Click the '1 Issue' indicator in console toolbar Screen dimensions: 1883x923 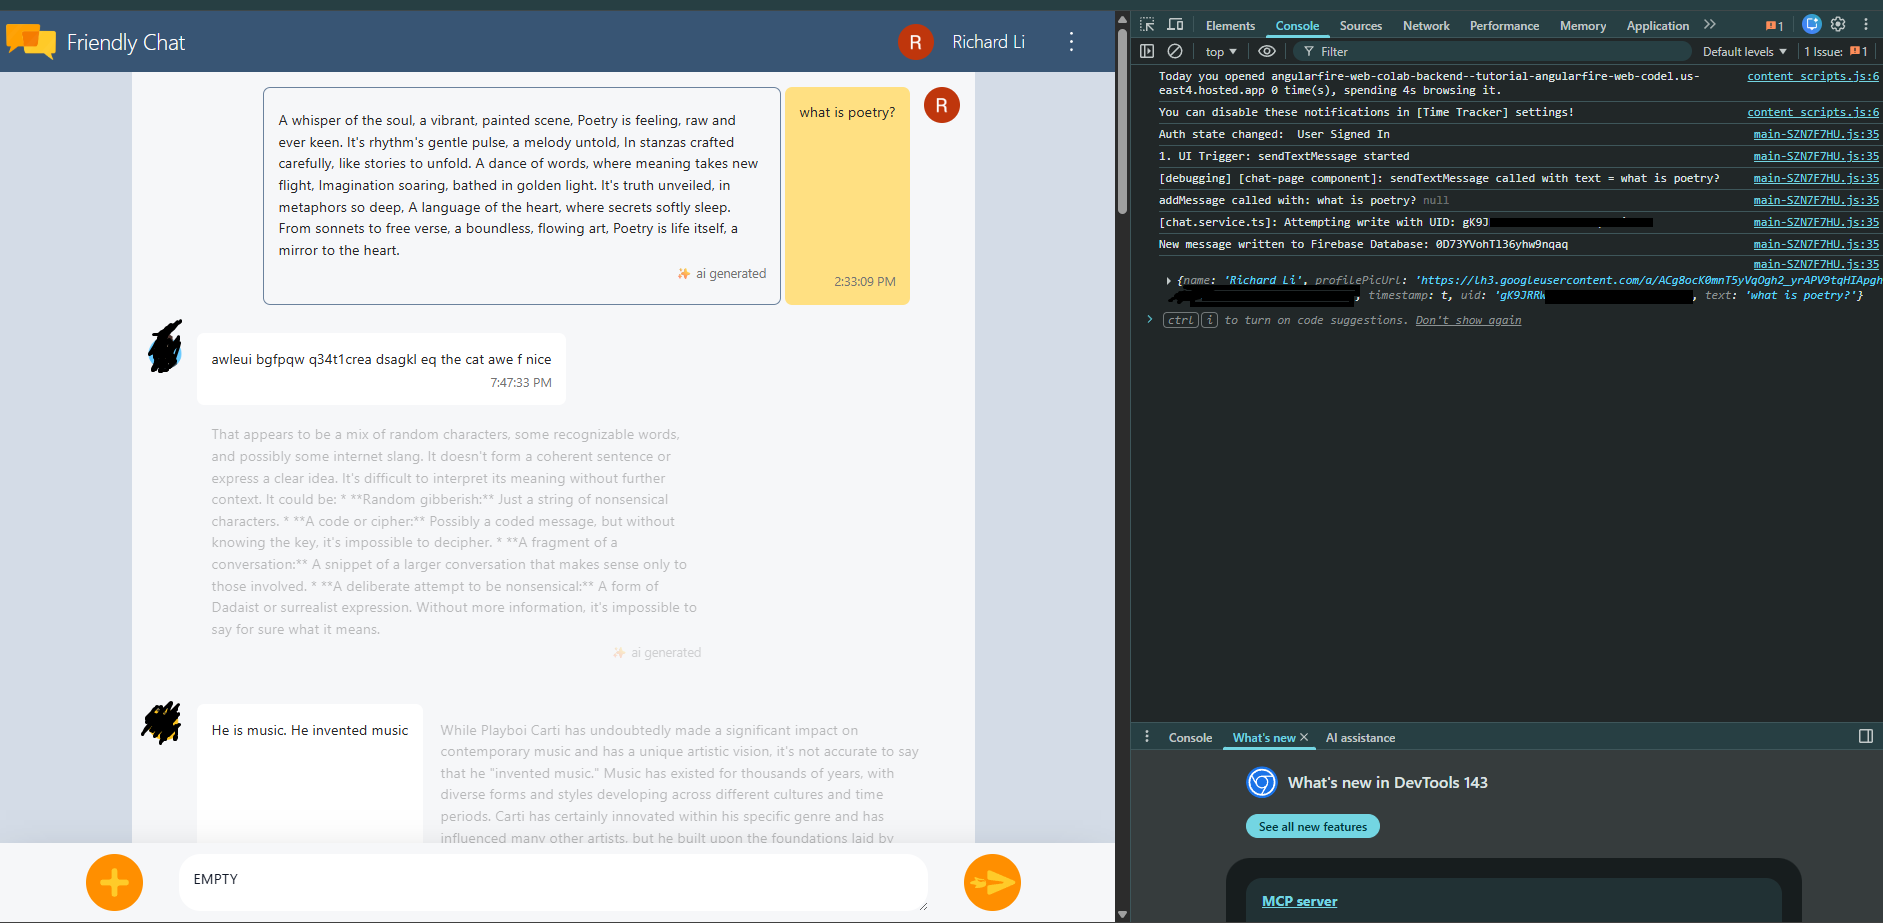(1836, 52)
